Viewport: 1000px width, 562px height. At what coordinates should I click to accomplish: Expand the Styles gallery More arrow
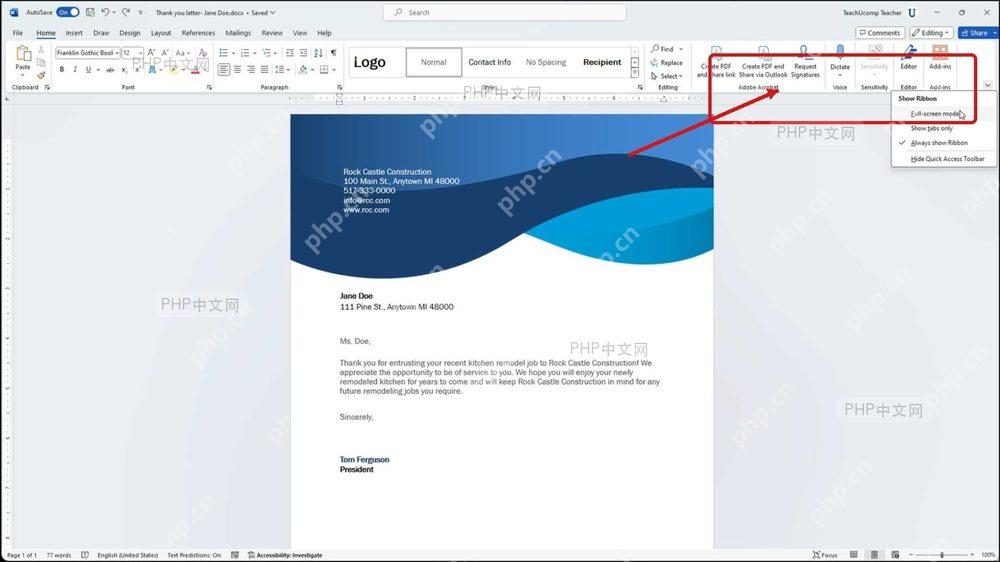coord(635,74)
